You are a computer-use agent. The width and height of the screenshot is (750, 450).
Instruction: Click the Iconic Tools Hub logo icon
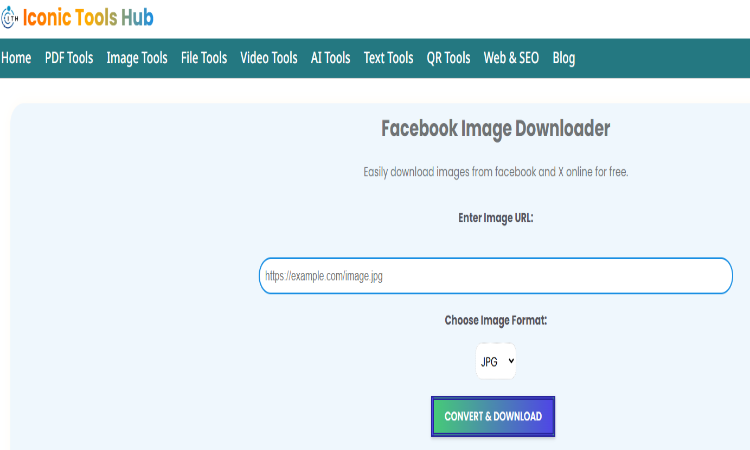pos(10,18)
